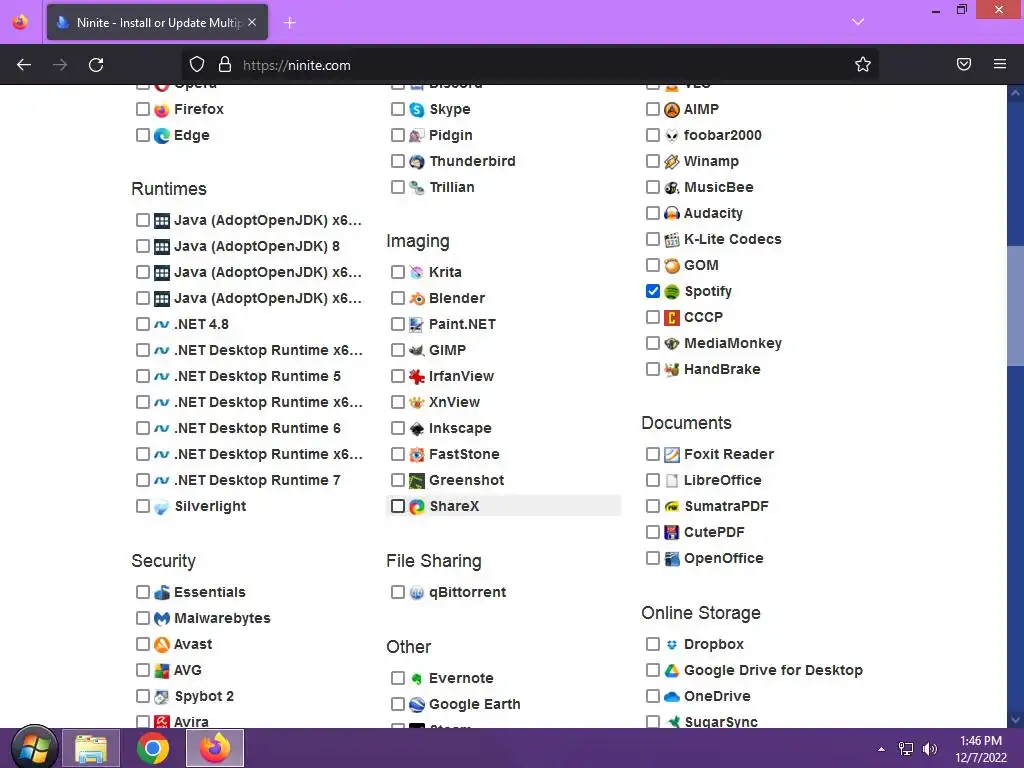Open a new tab

click(x=289, y=23)
